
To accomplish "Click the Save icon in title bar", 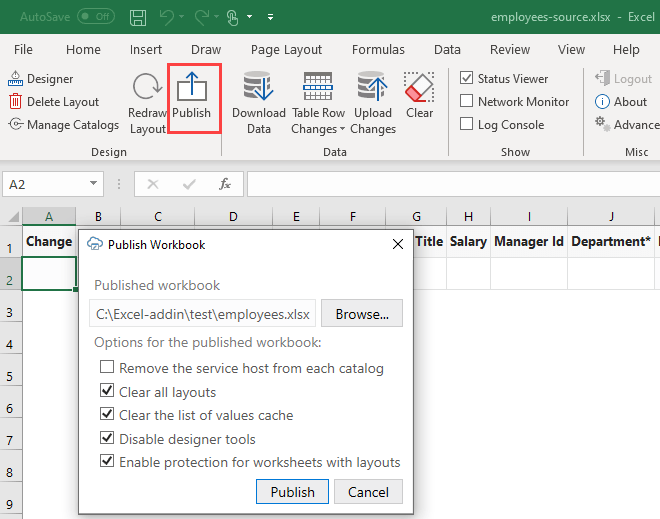I will click(x=138, y=17).
